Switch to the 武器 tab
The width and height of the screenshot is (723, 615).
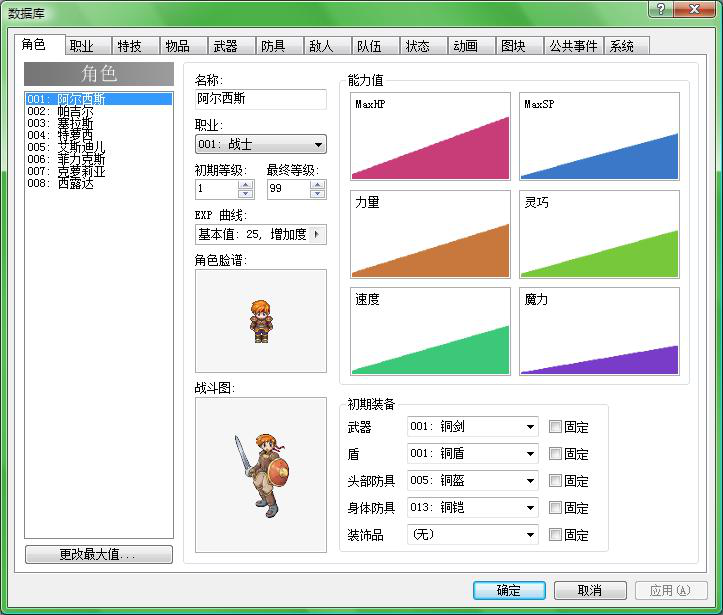pyautogui.click(x=231, y=46)
